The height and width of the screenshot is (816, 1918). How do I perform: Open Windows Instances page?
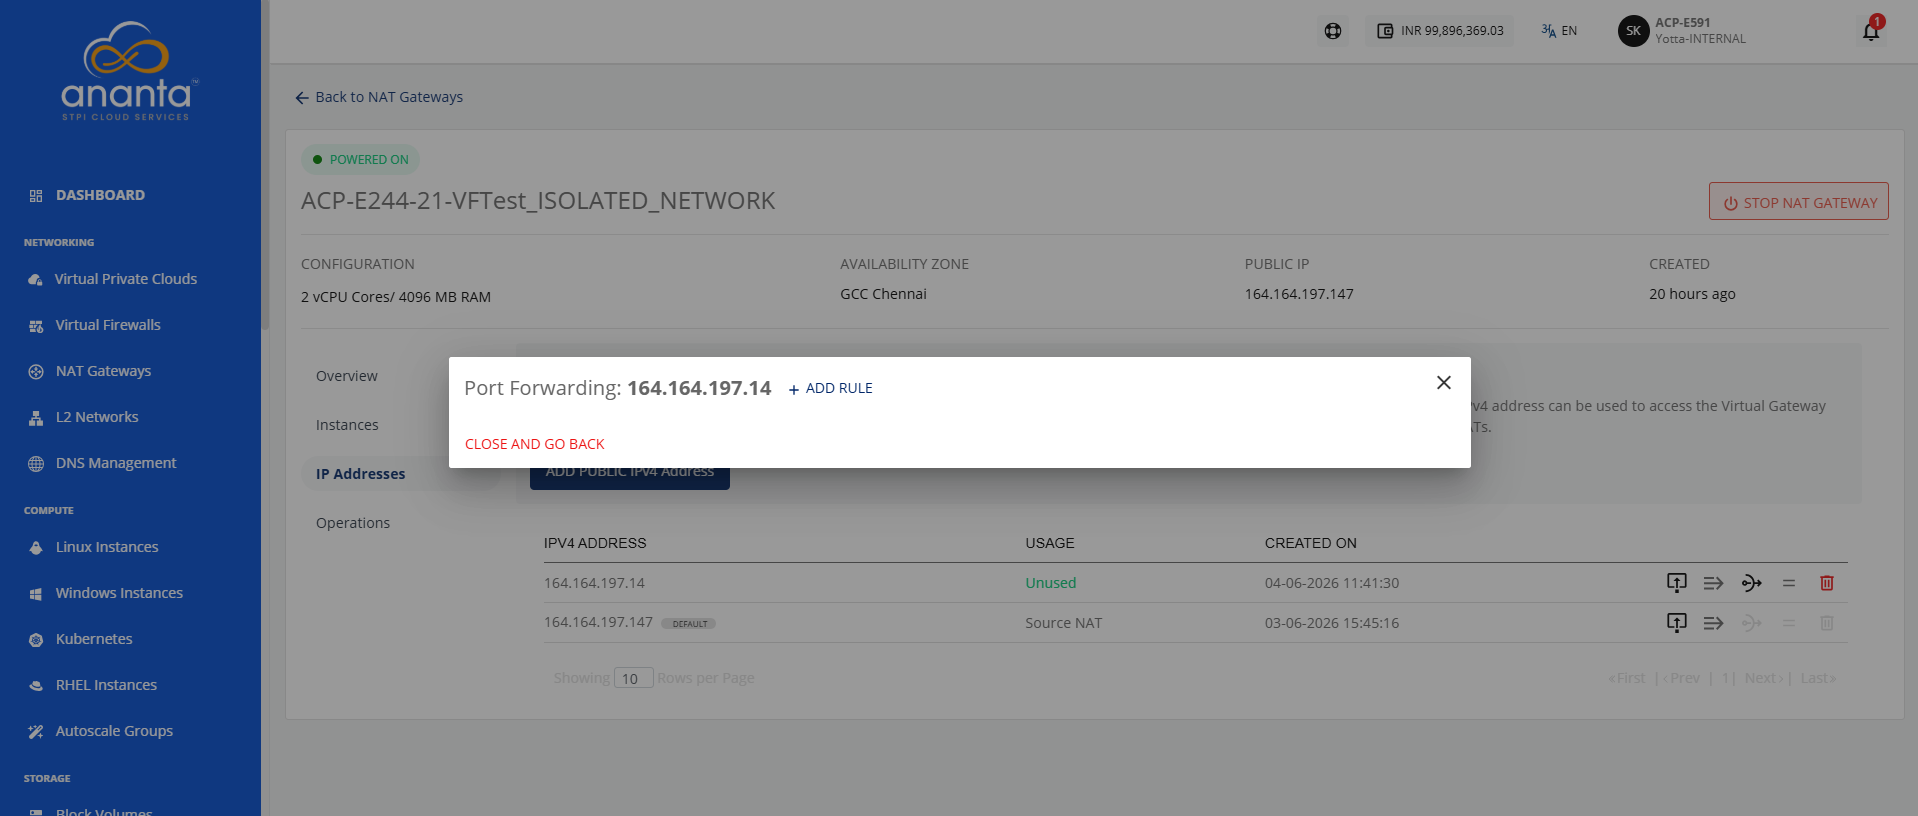(x=119, y=593)
